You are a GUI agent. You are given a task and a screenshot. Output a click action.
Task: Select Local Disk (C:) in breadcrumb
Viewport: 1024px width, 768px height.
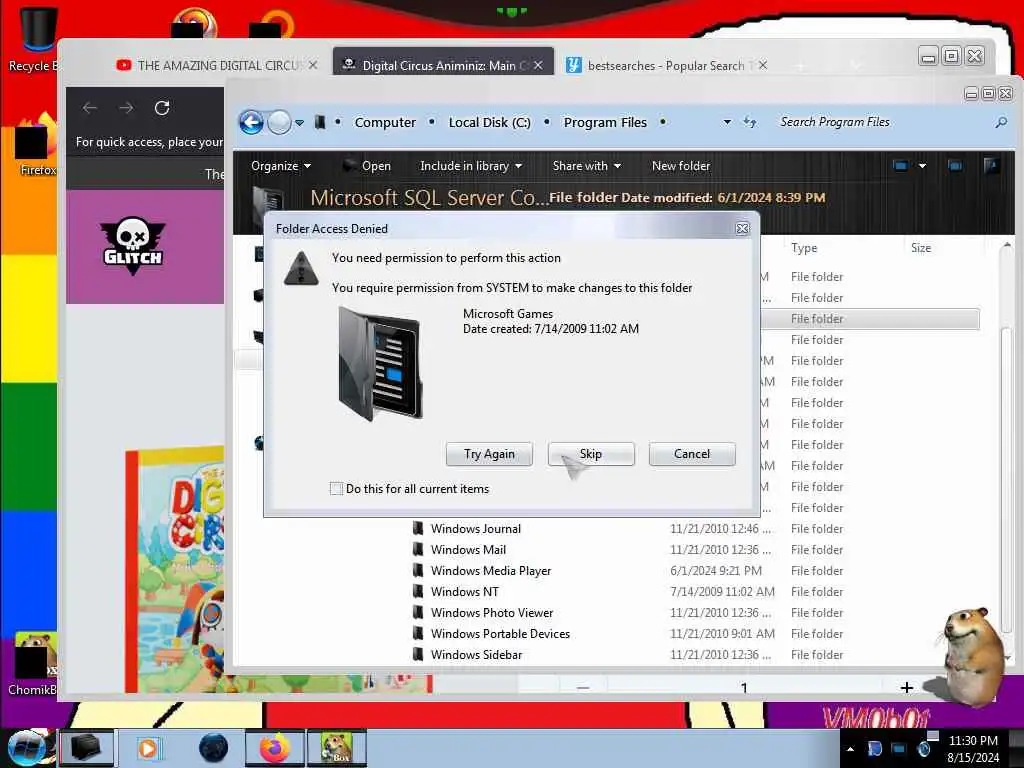(x=489, y=122)
